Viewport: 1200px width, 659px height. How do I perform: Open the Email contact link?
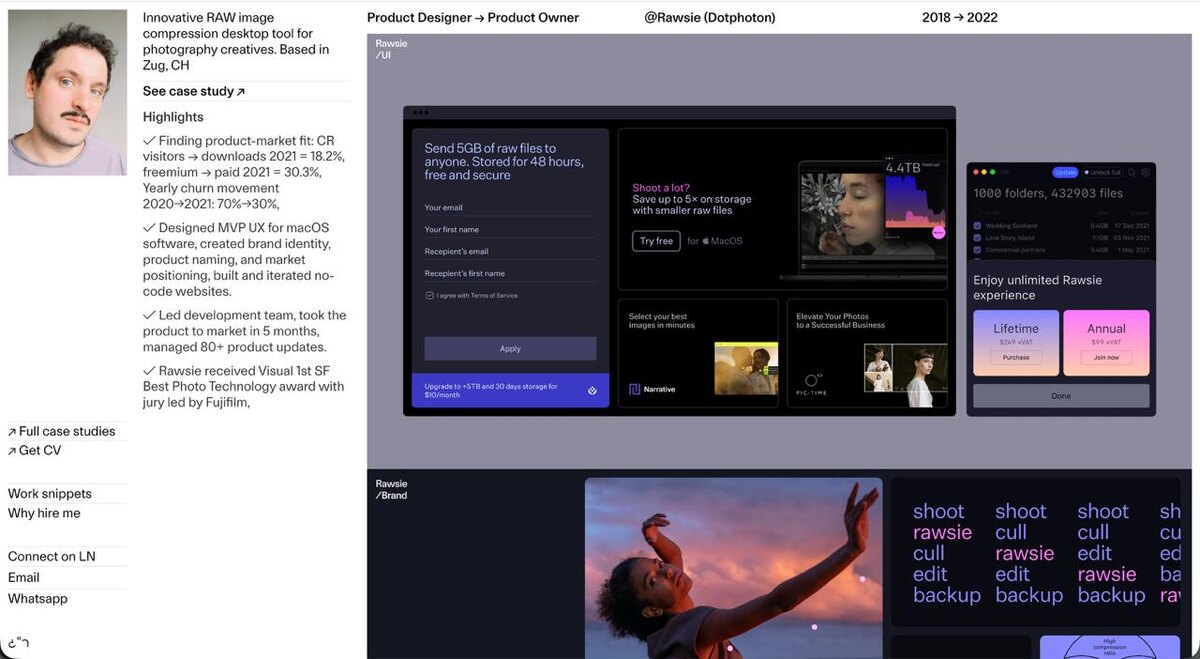click(x=24, y=578)
